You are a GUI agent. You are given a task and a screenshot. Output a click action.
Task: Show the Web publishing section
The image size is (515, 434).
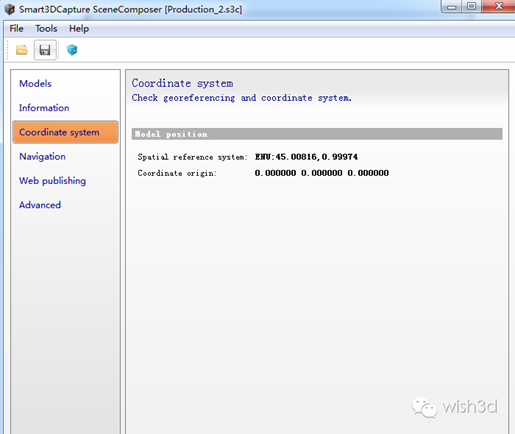(52, 181)
